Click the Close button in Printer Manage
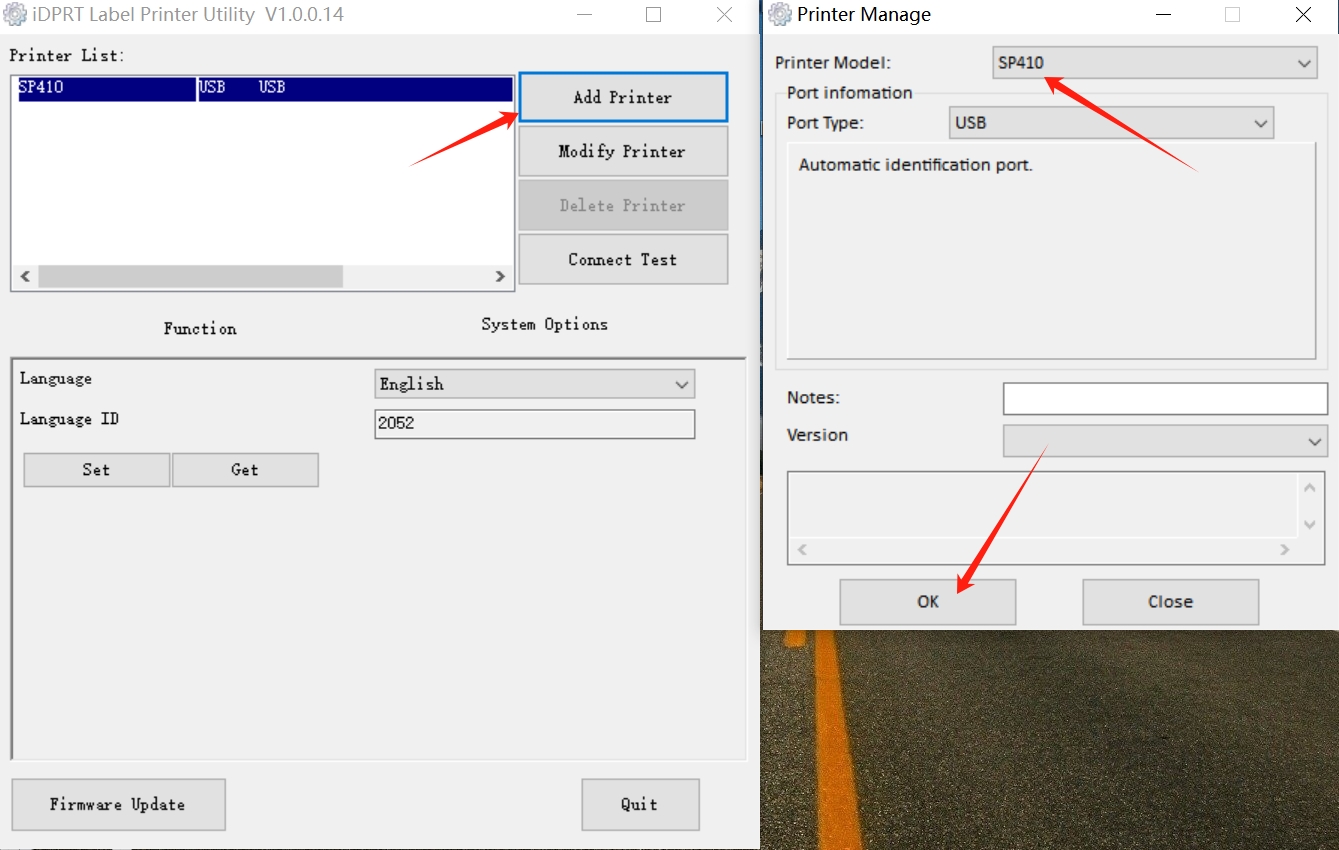The image size is (1339, 850). (x=1170, y=602)
